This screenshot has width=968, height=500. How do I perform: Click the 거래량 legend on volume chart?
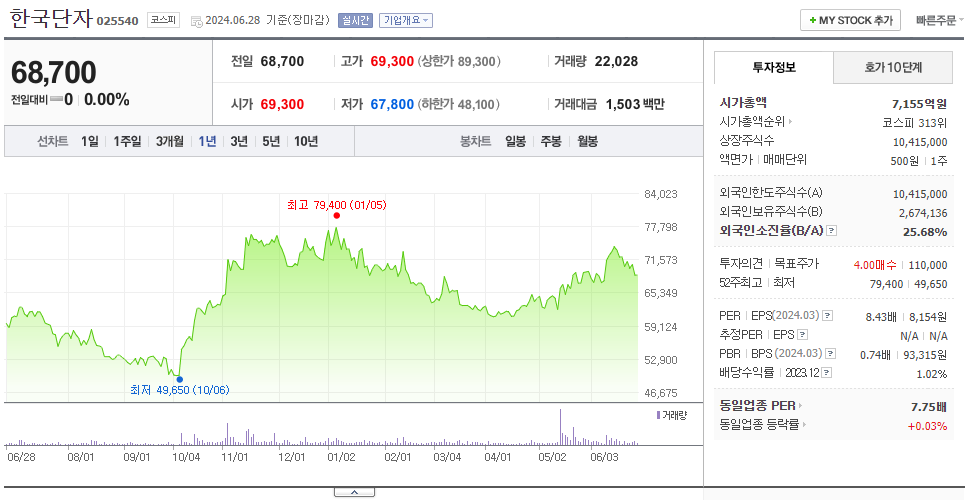(672, 415)
